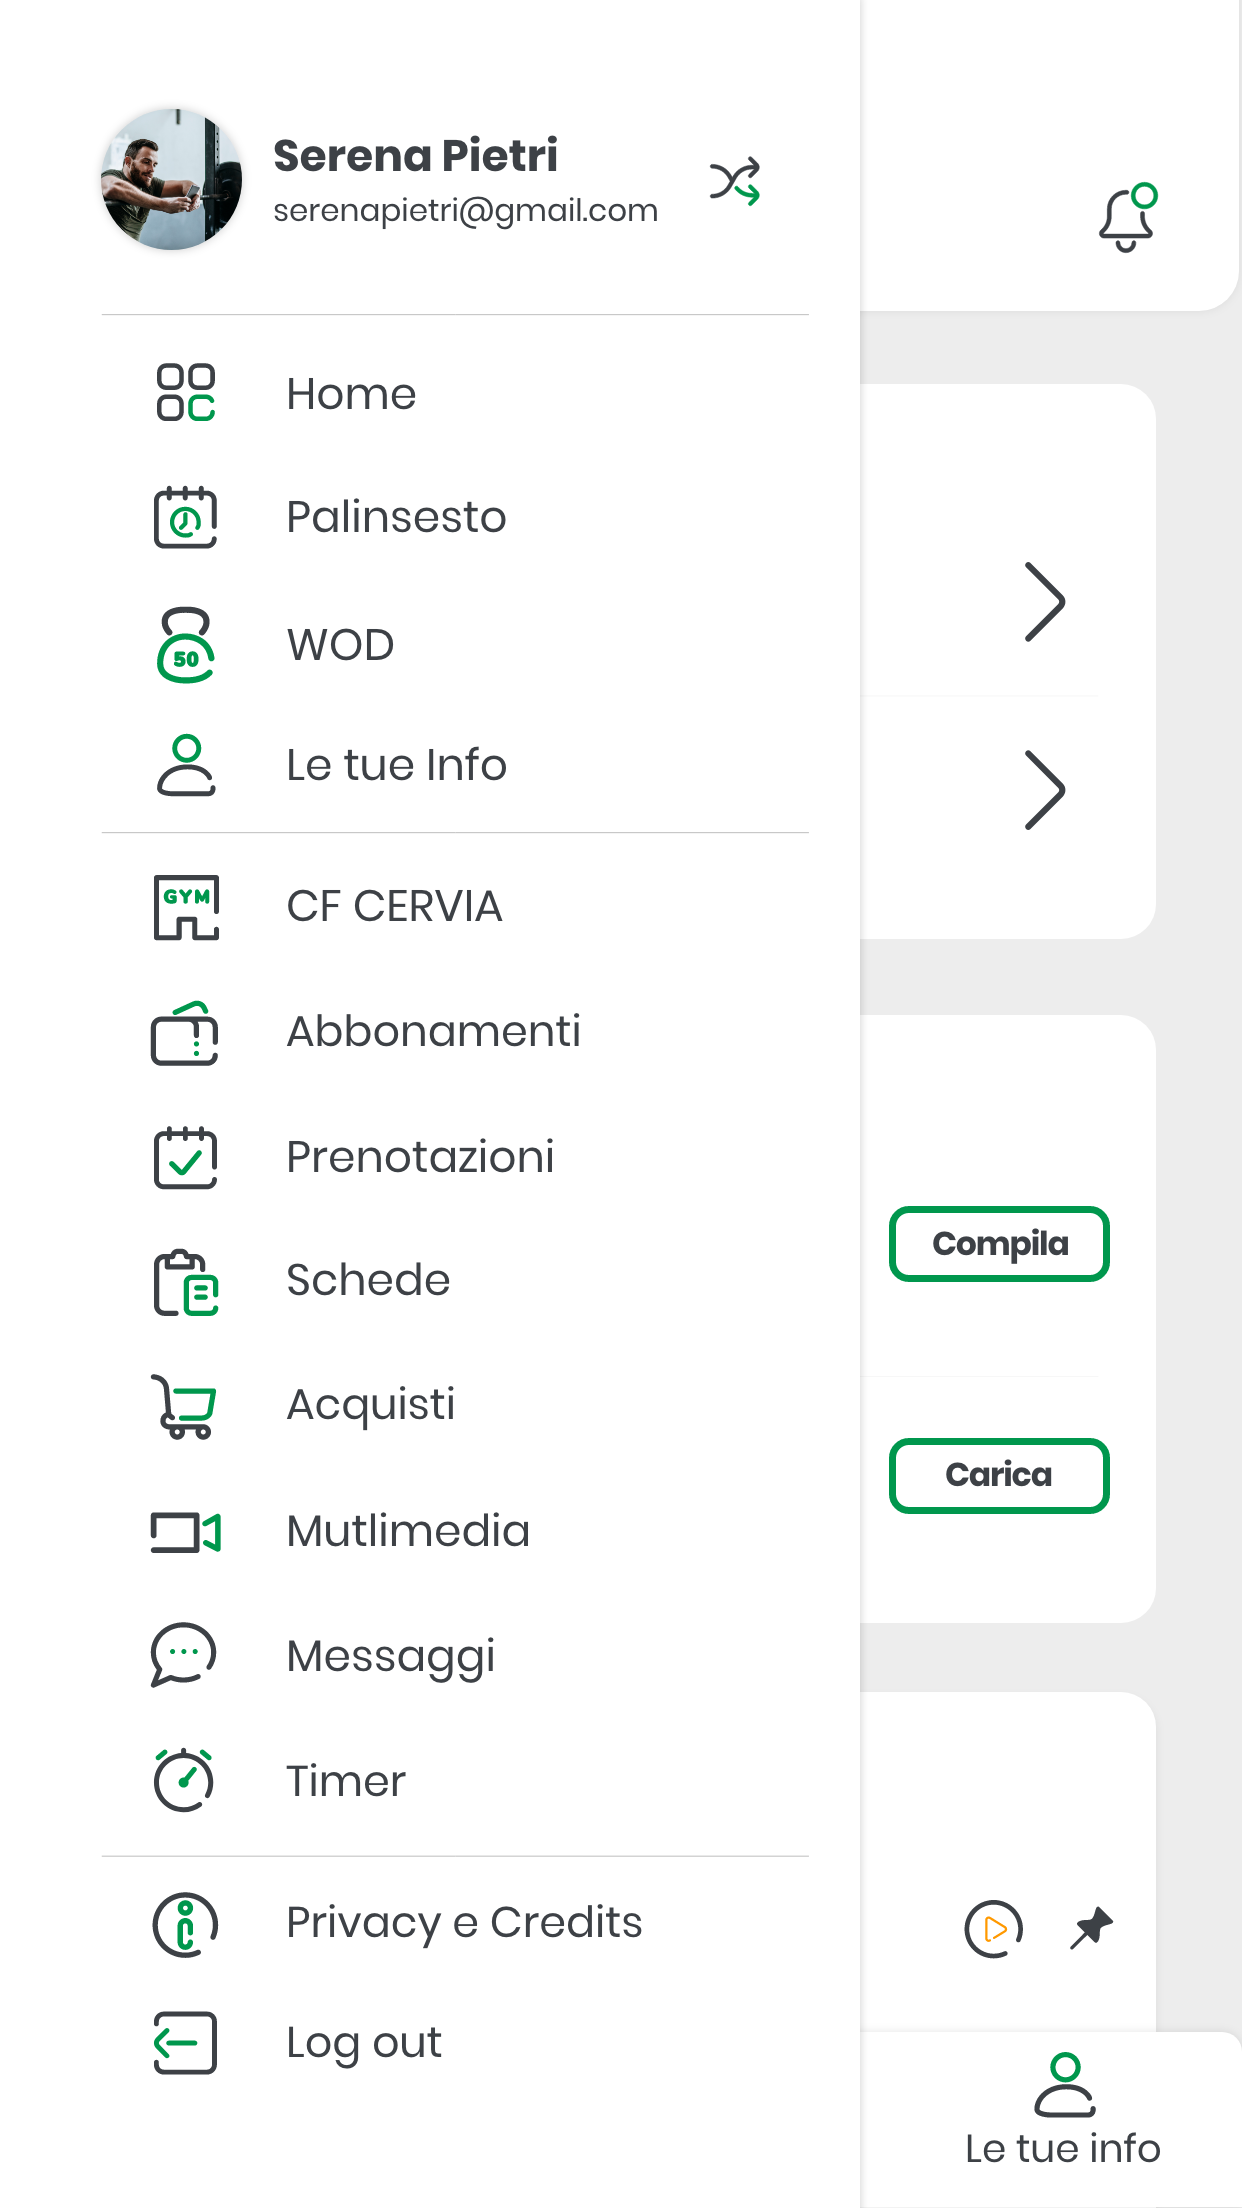
Task: Click the pin icon
Action: click(1091, 1927)
